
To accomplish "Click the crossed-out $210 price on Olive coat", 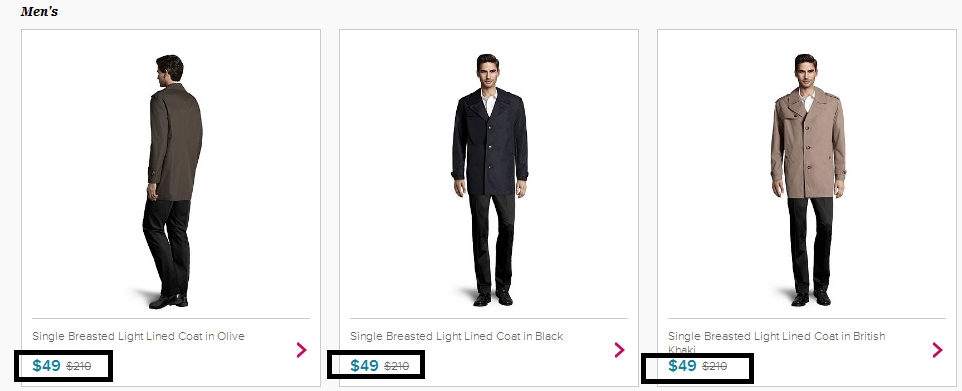I will point(79,367).
